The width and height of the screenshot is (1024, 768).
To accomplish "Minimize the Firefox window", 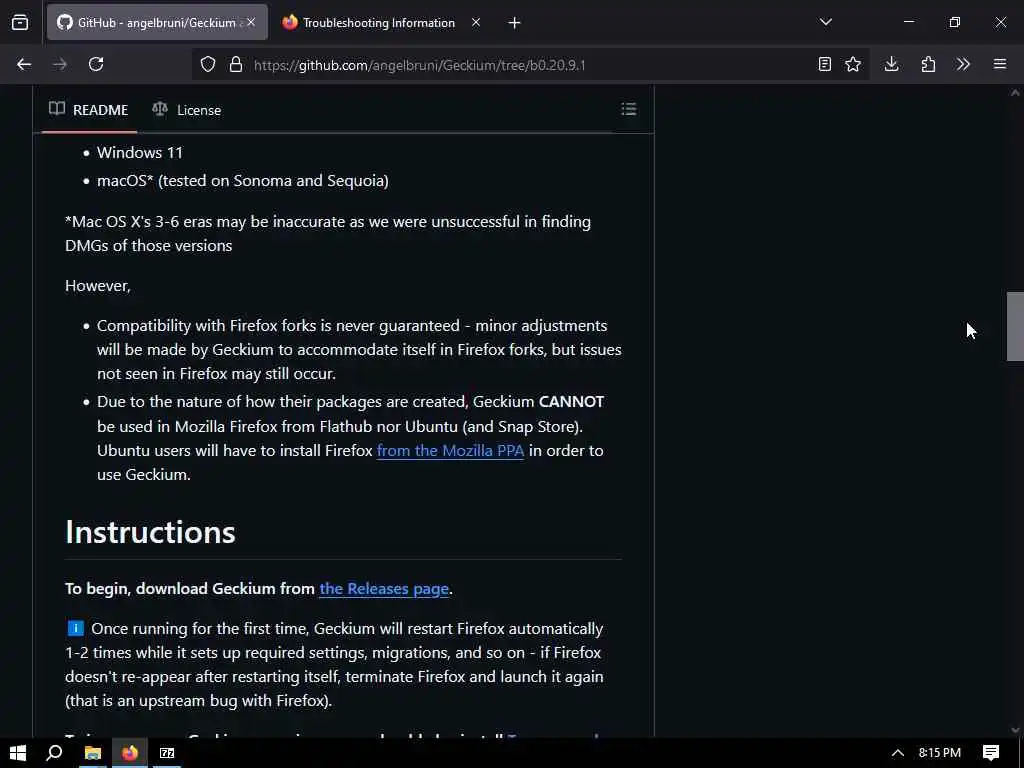I will coord(908,22).
